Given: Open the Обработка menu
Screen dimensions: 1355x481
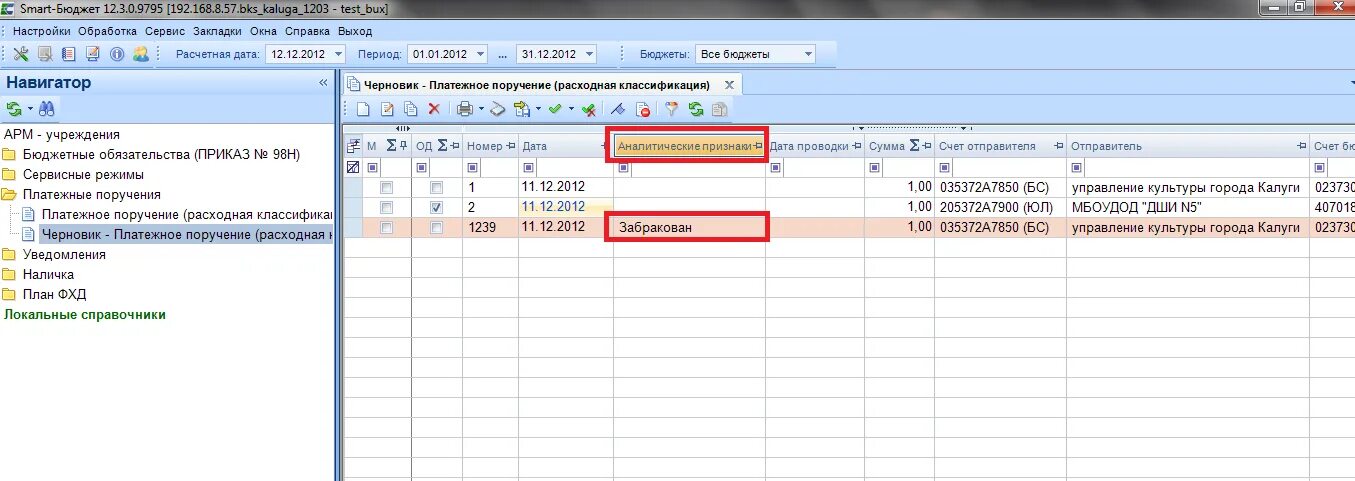Looking at the screenshot, I should 108,31.
